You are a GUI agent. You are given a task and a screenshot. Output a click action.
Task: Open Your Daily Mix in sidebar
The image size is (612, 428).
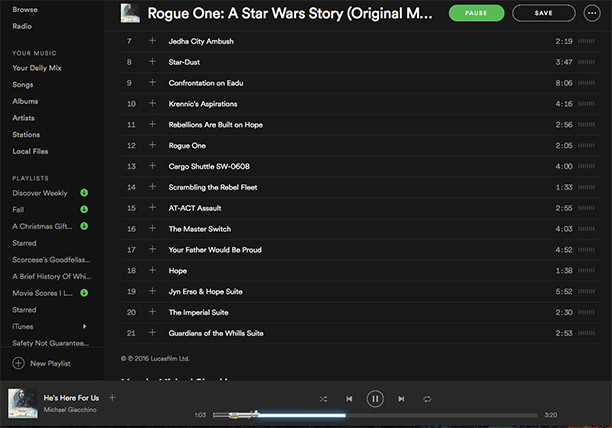click(35, 67)
